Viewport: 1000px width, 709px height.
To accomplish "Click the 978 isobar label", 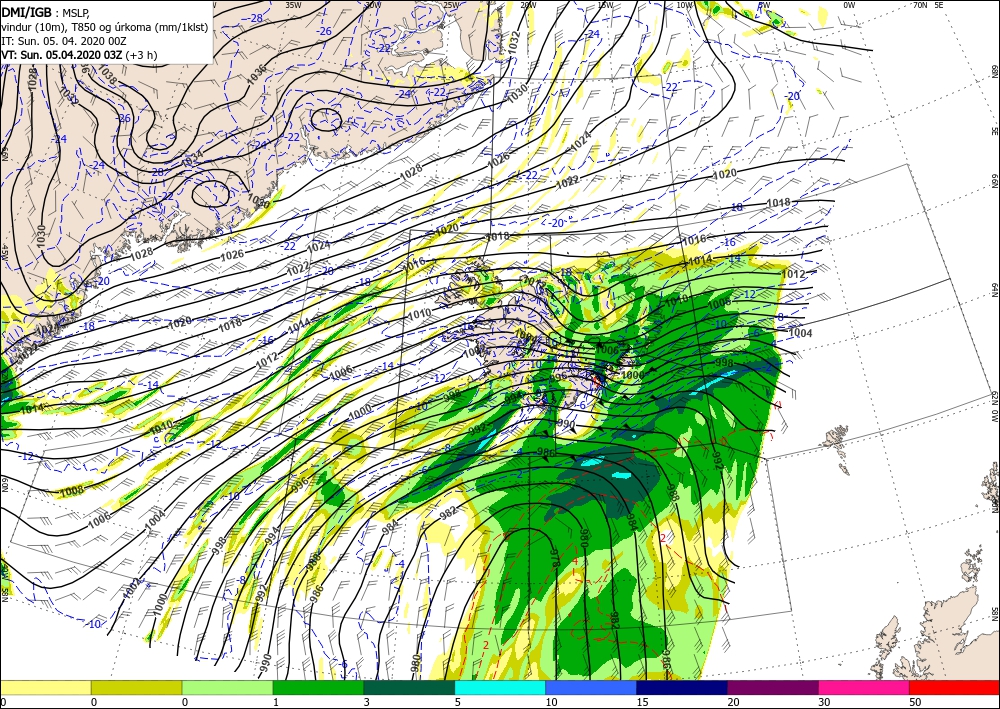I will point(554,559).
